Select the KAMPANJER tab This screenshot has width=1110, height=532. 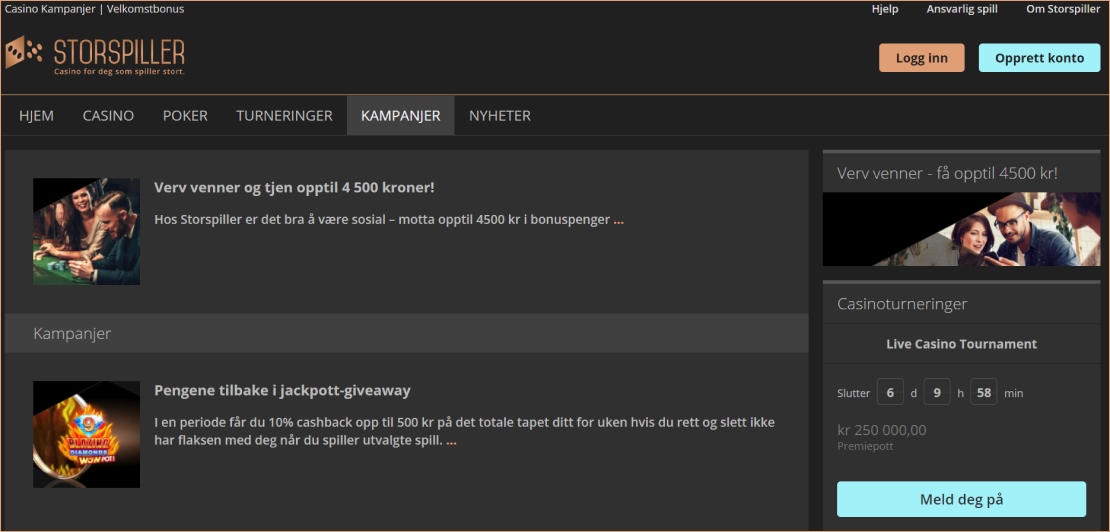coord(401,115)
